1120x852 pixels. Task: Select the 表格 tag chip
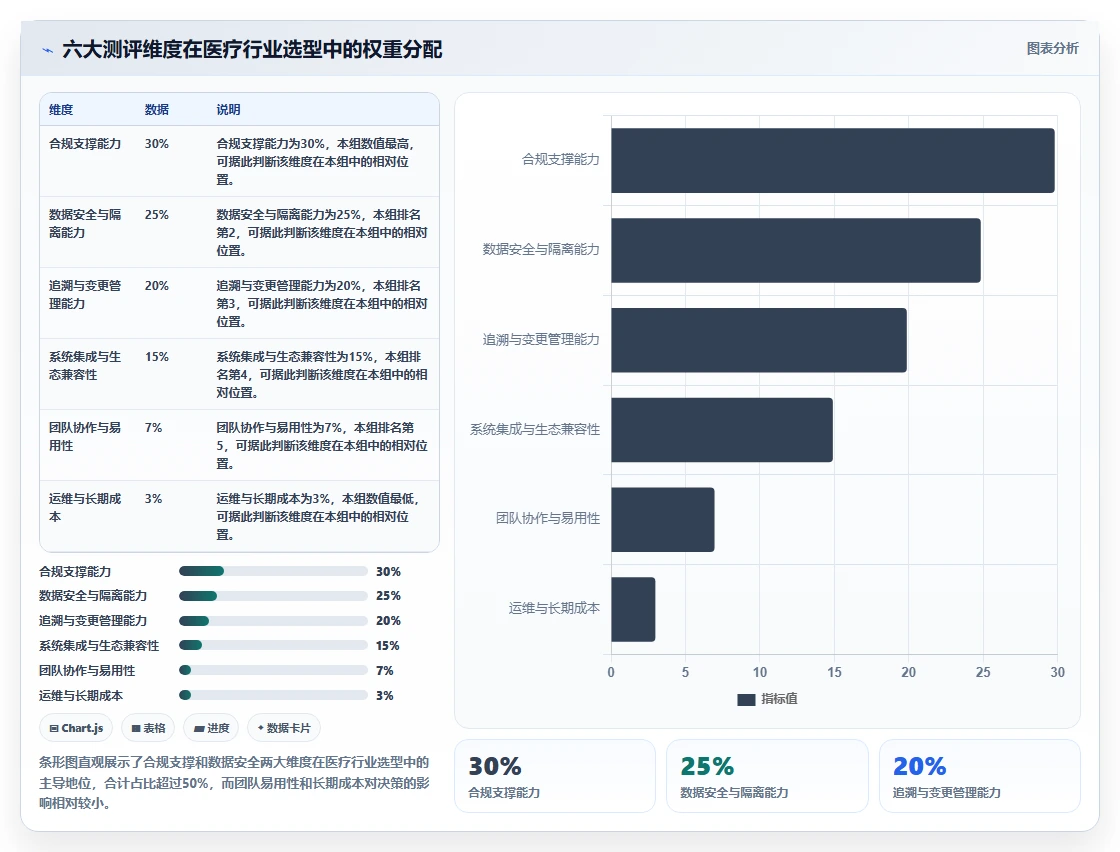(x=148, y=728)
